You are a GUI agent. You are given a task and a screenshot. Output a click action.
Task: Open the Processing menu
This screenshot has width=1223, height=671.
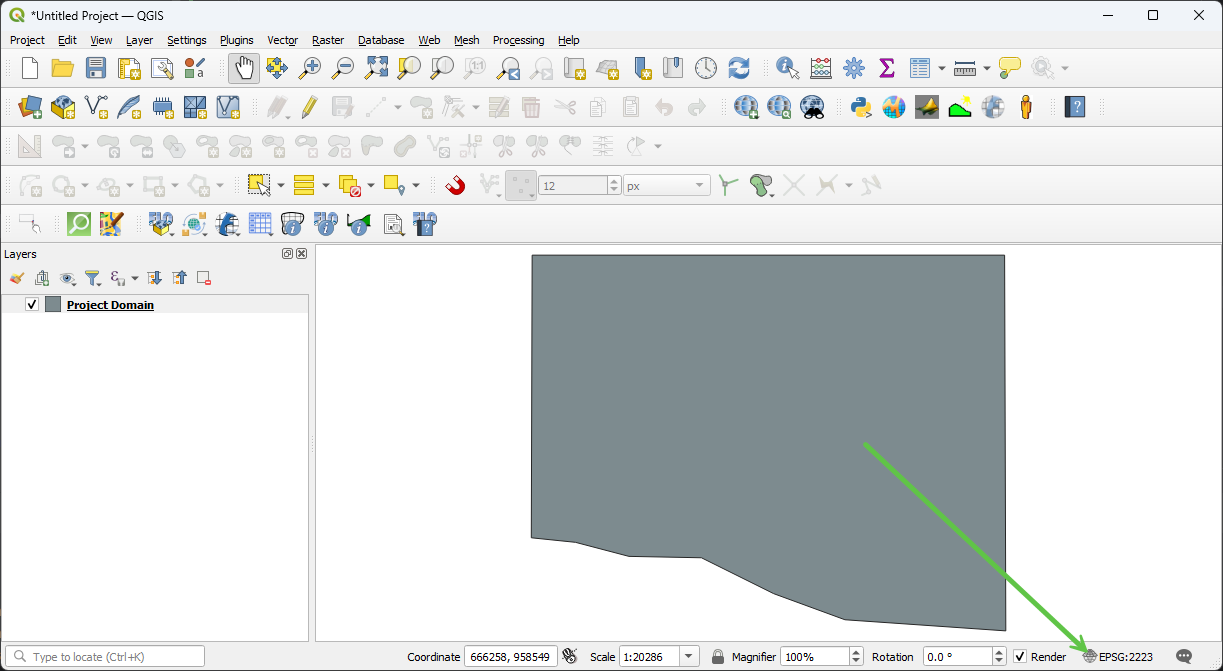point(518,40)
